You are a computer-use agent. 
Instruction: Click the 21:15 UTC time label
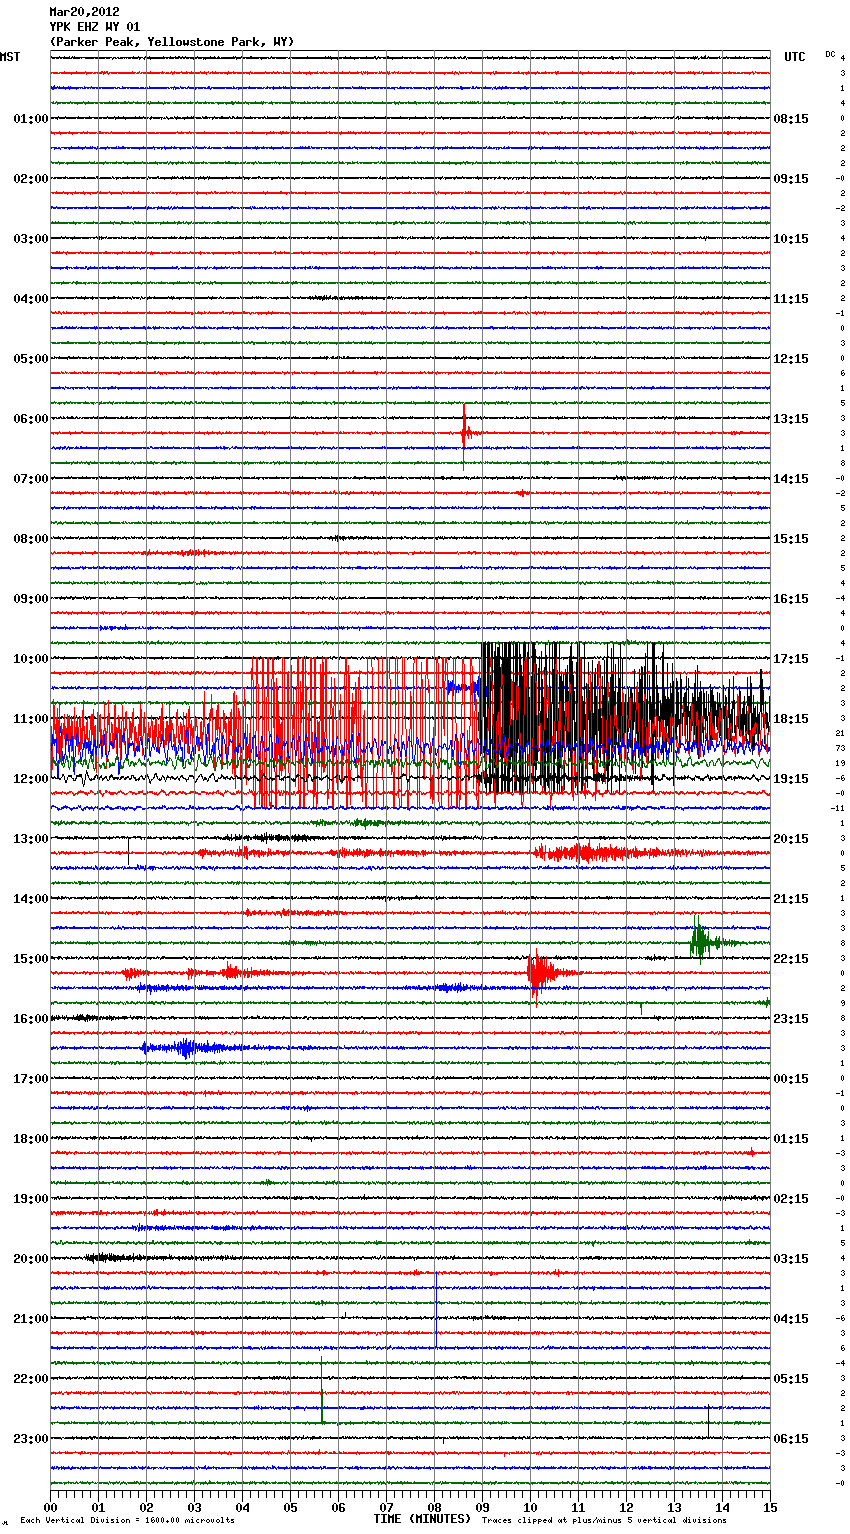click(x=791, y=899)
